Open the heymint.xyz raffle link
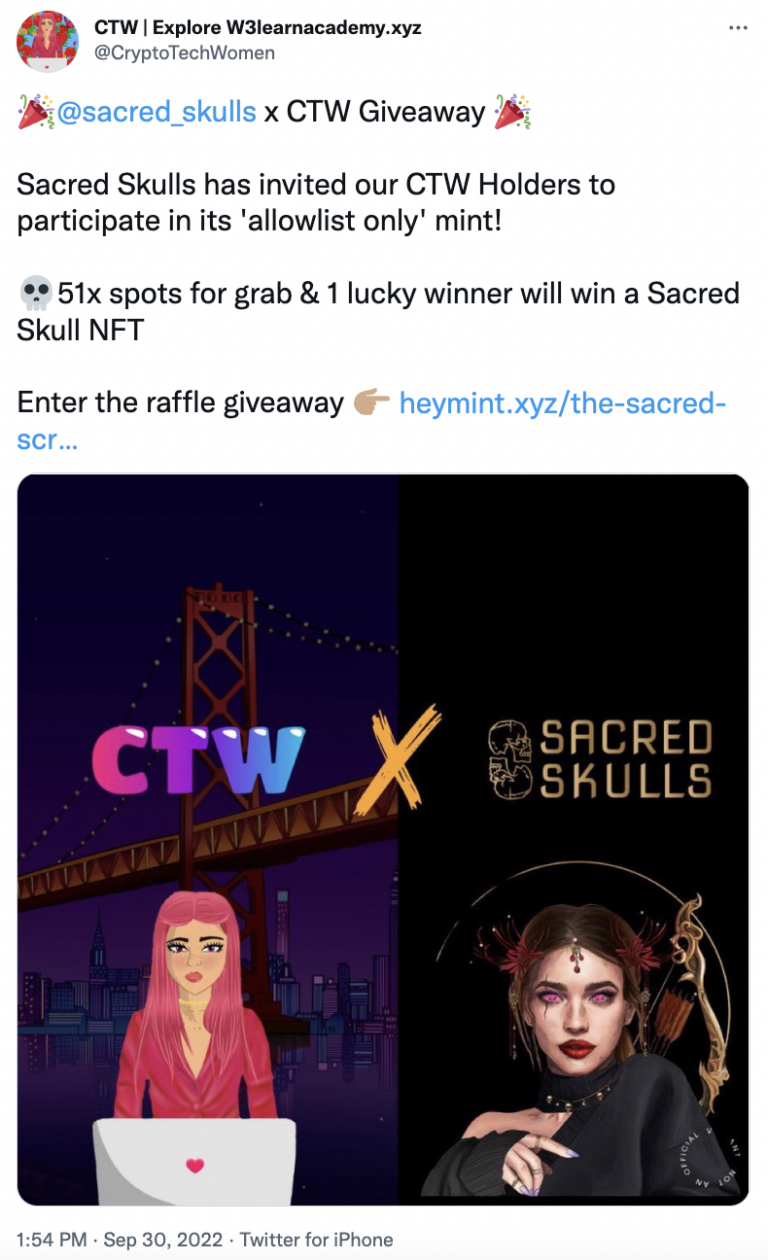This screenshot has width=768, height=1260. (x=371, y=420)
